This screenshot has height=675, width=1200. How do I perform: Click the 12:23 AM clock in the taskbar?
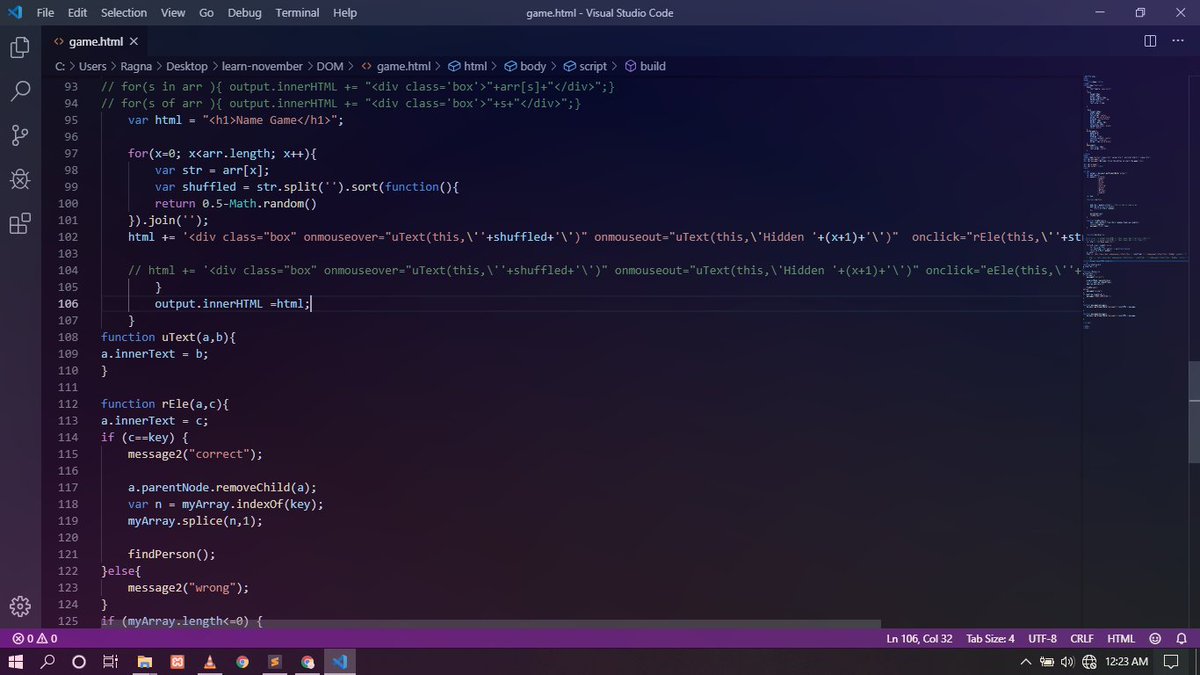coord(1127,662)
